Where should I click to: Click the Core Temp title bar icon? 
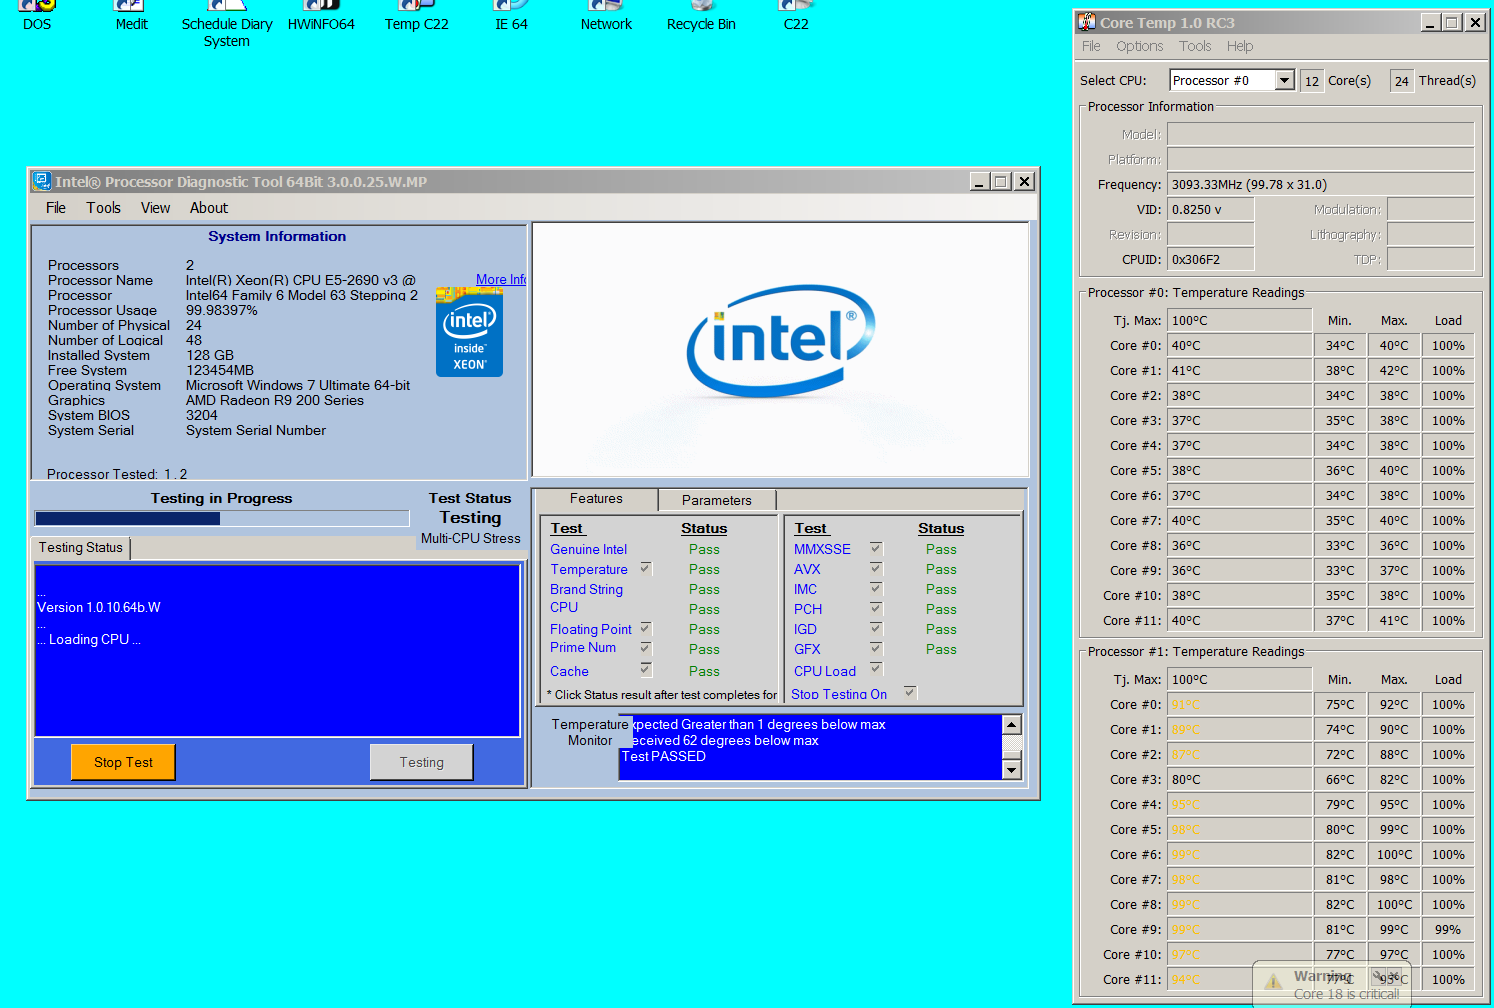click(x=1087, y=22)
